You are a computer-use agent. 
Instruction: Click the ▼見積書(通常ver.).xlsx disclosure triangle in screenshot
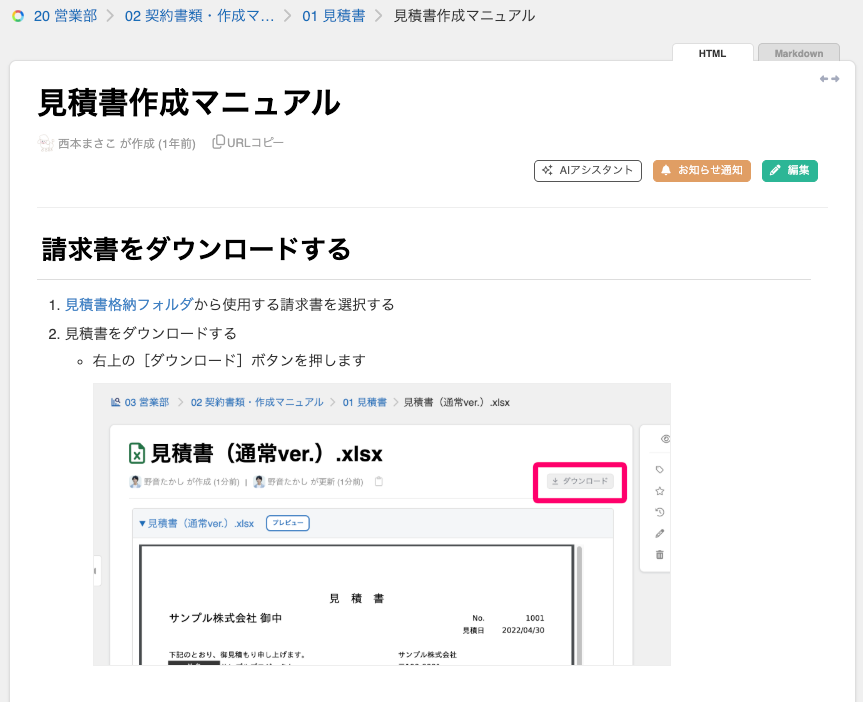click(142, 523)
